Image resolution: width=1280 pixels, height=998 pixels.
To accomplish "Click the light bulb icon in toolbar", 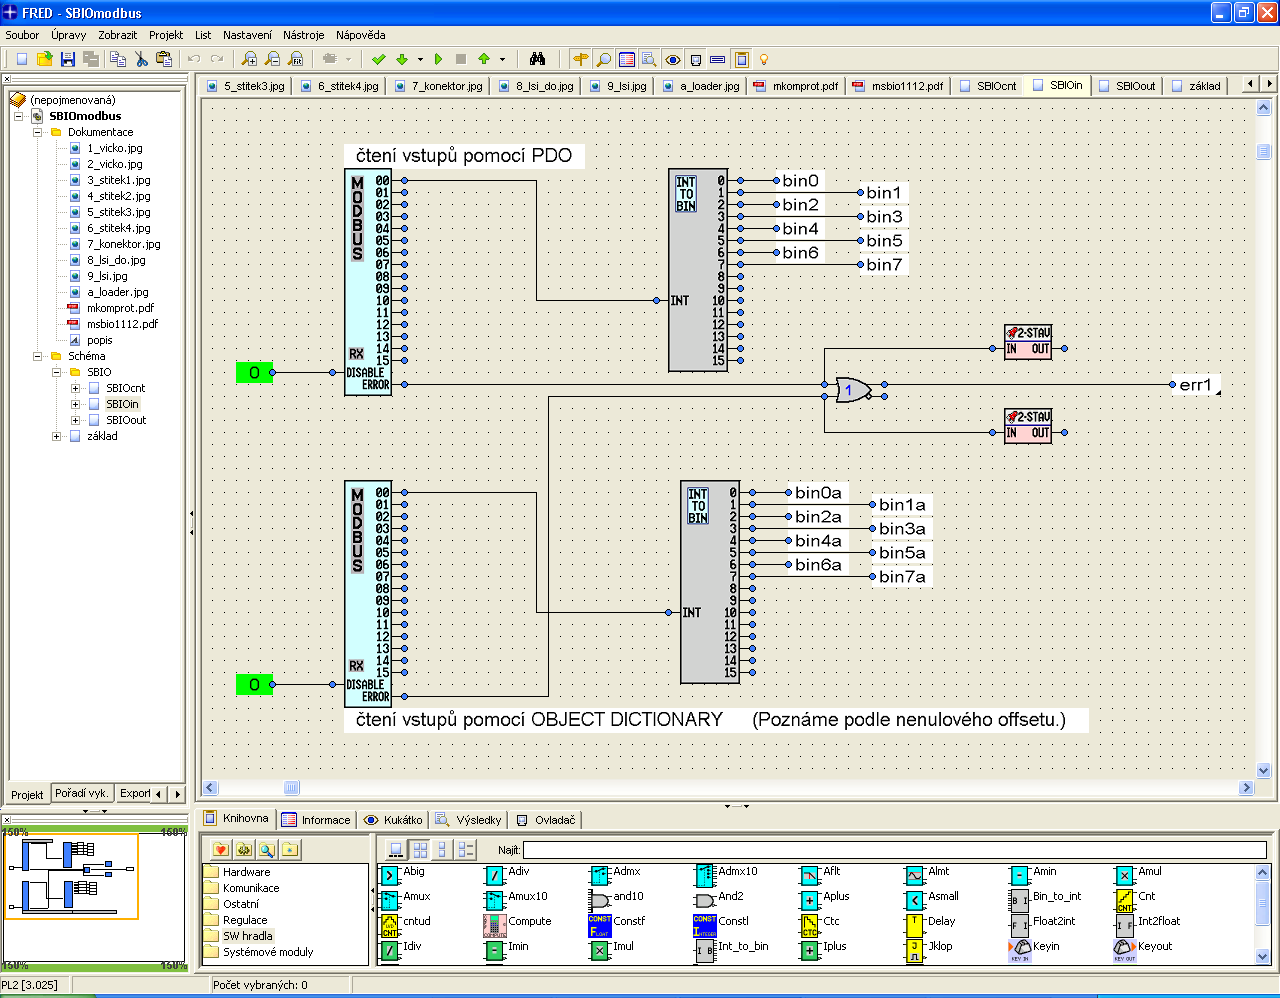I will 764,59.
